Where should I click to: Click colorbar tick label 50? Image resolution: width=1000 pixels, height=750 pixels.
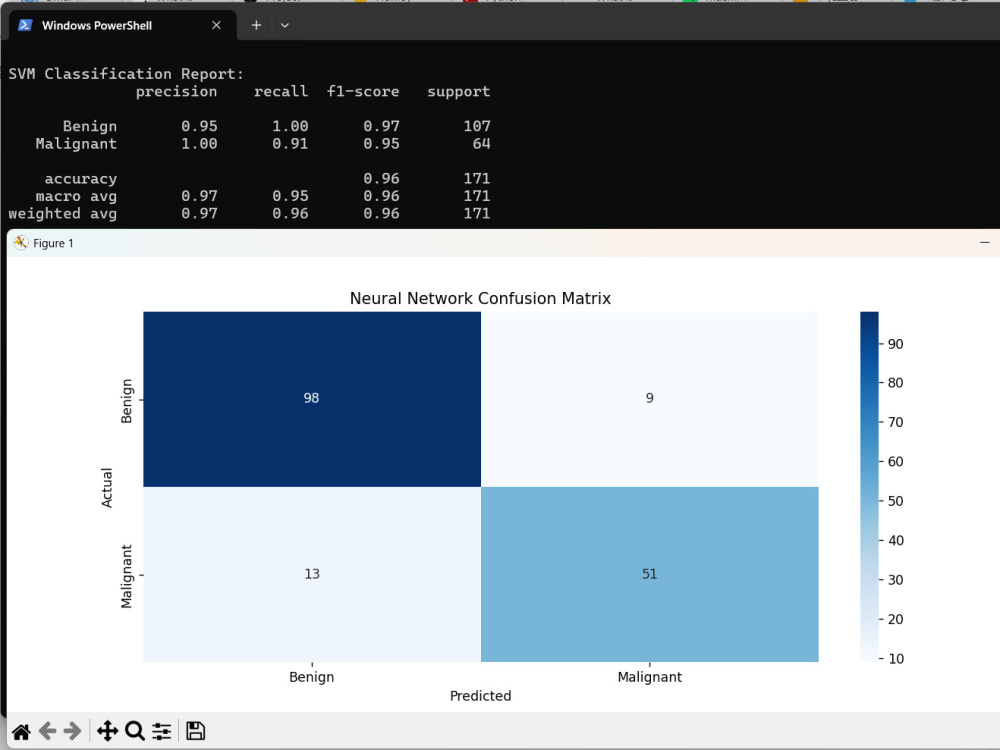(895, 501)
